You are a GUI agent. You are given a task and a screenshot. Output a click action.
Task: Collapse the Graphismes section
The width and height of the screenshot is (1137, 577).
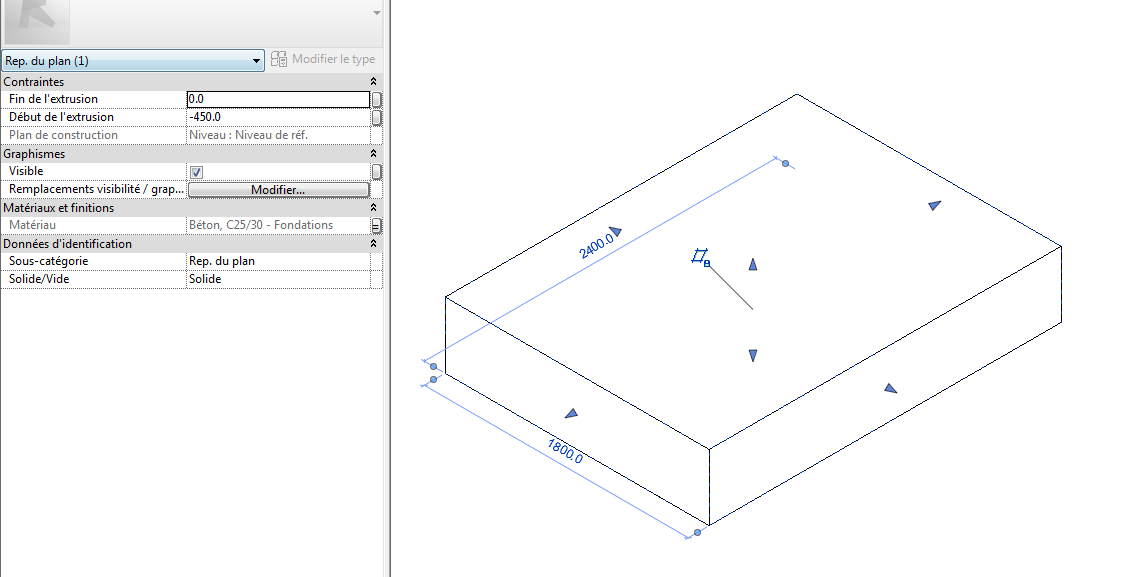373,154
